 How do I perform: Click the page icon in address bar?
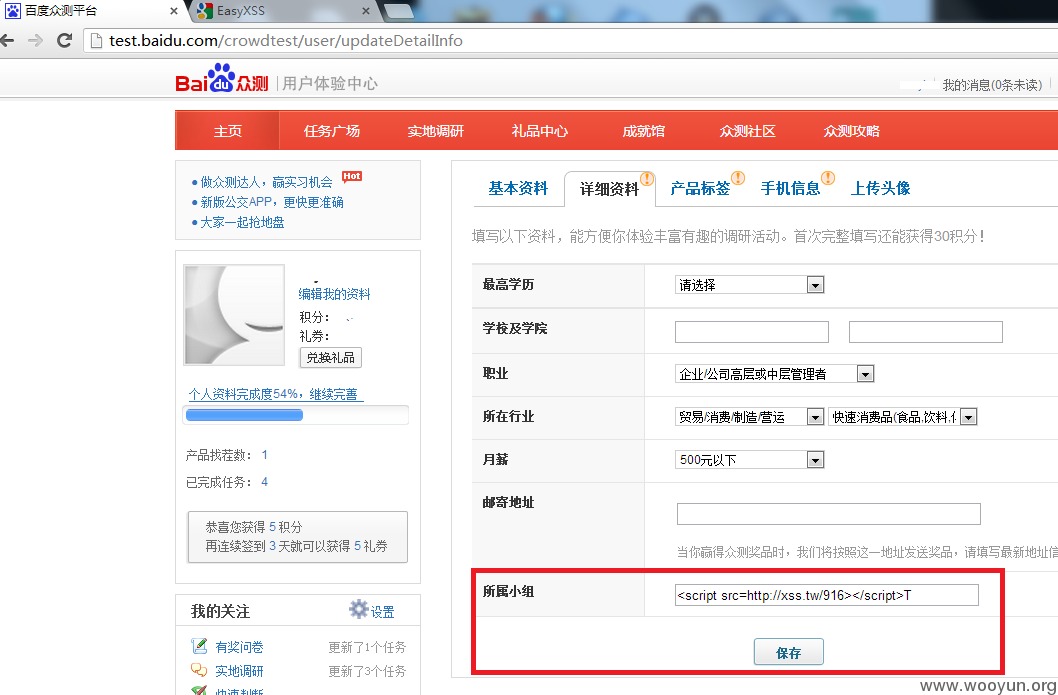click(x=96, y=40)
